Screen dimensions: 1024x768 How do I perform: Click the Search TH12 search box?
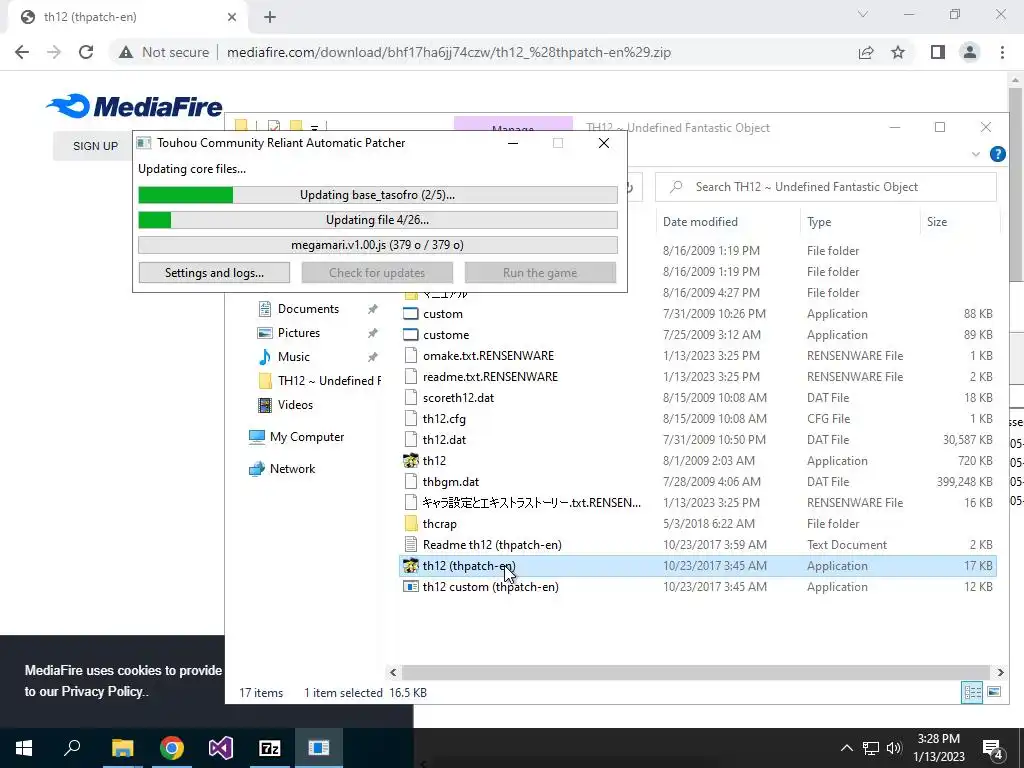pyautogui.click(x=826, y=187)
